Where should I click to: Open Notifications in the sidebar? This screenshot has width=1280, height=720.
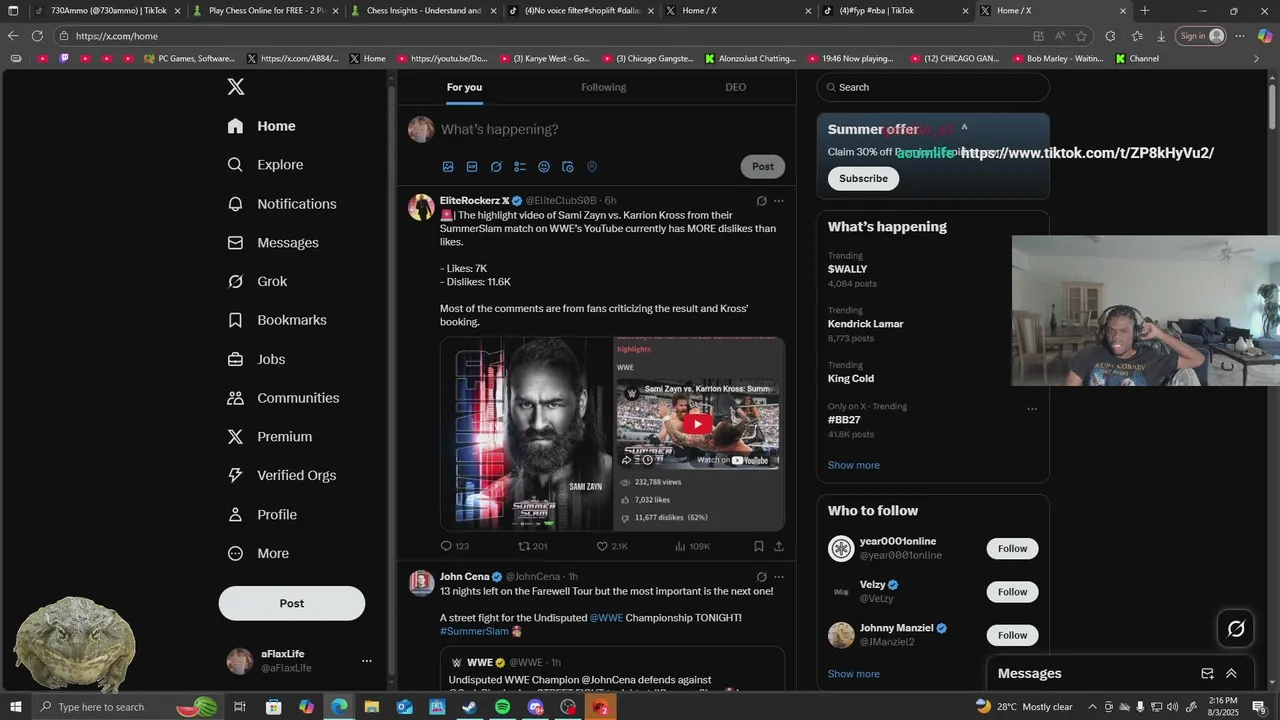click(282, 204)
